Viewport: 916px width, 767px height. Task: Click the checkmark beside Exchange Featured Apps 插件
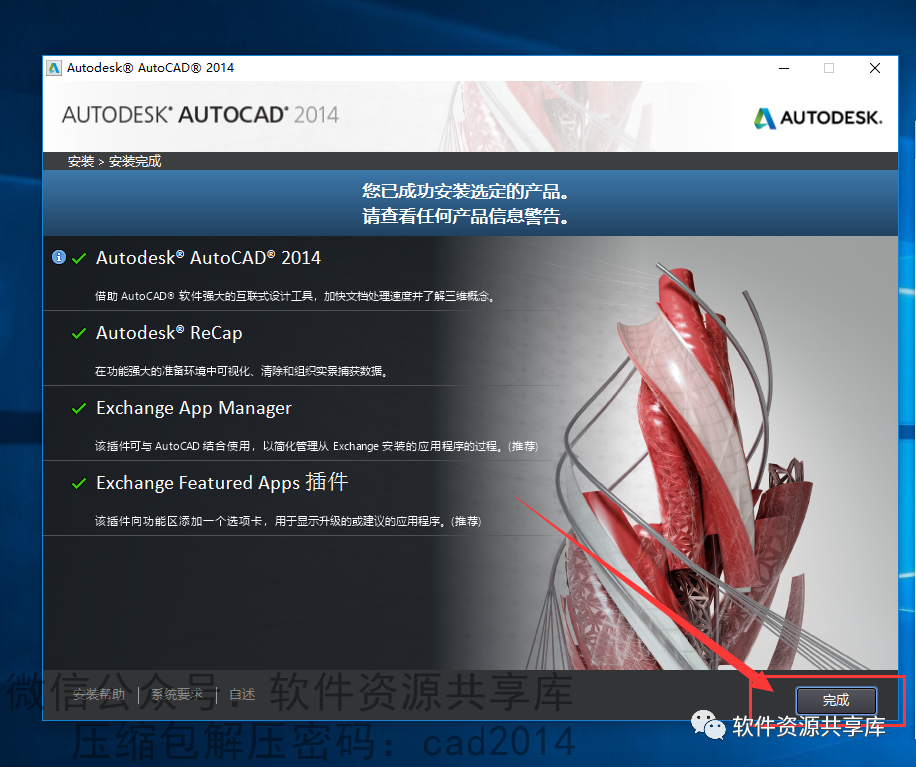(80, 482)
